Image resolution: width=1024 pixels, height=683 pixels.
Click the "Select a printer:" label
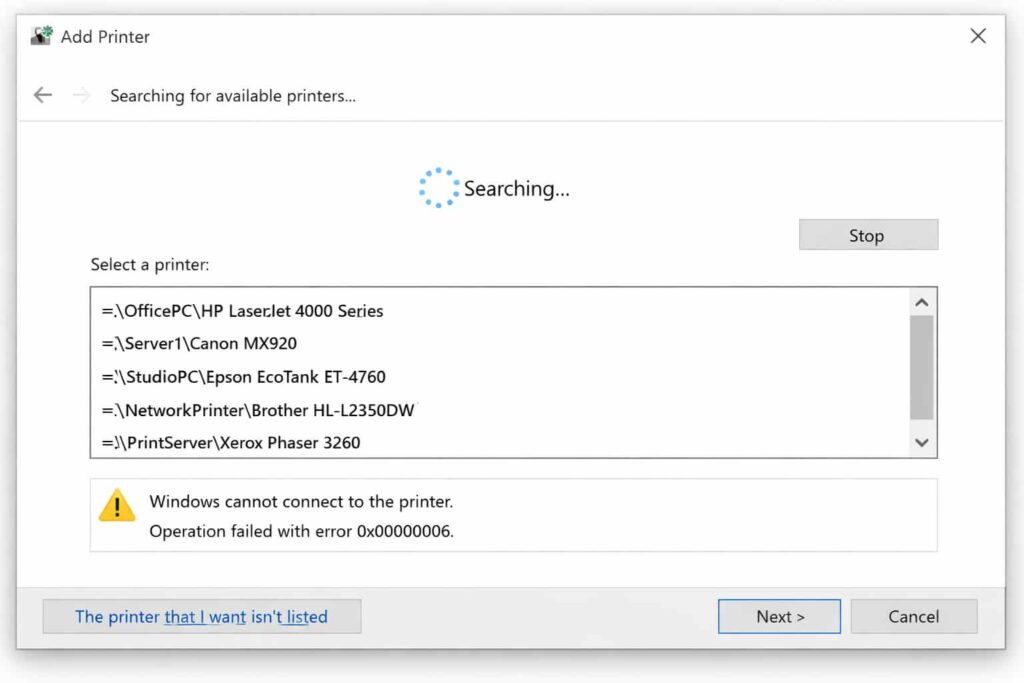click(150, 265)
